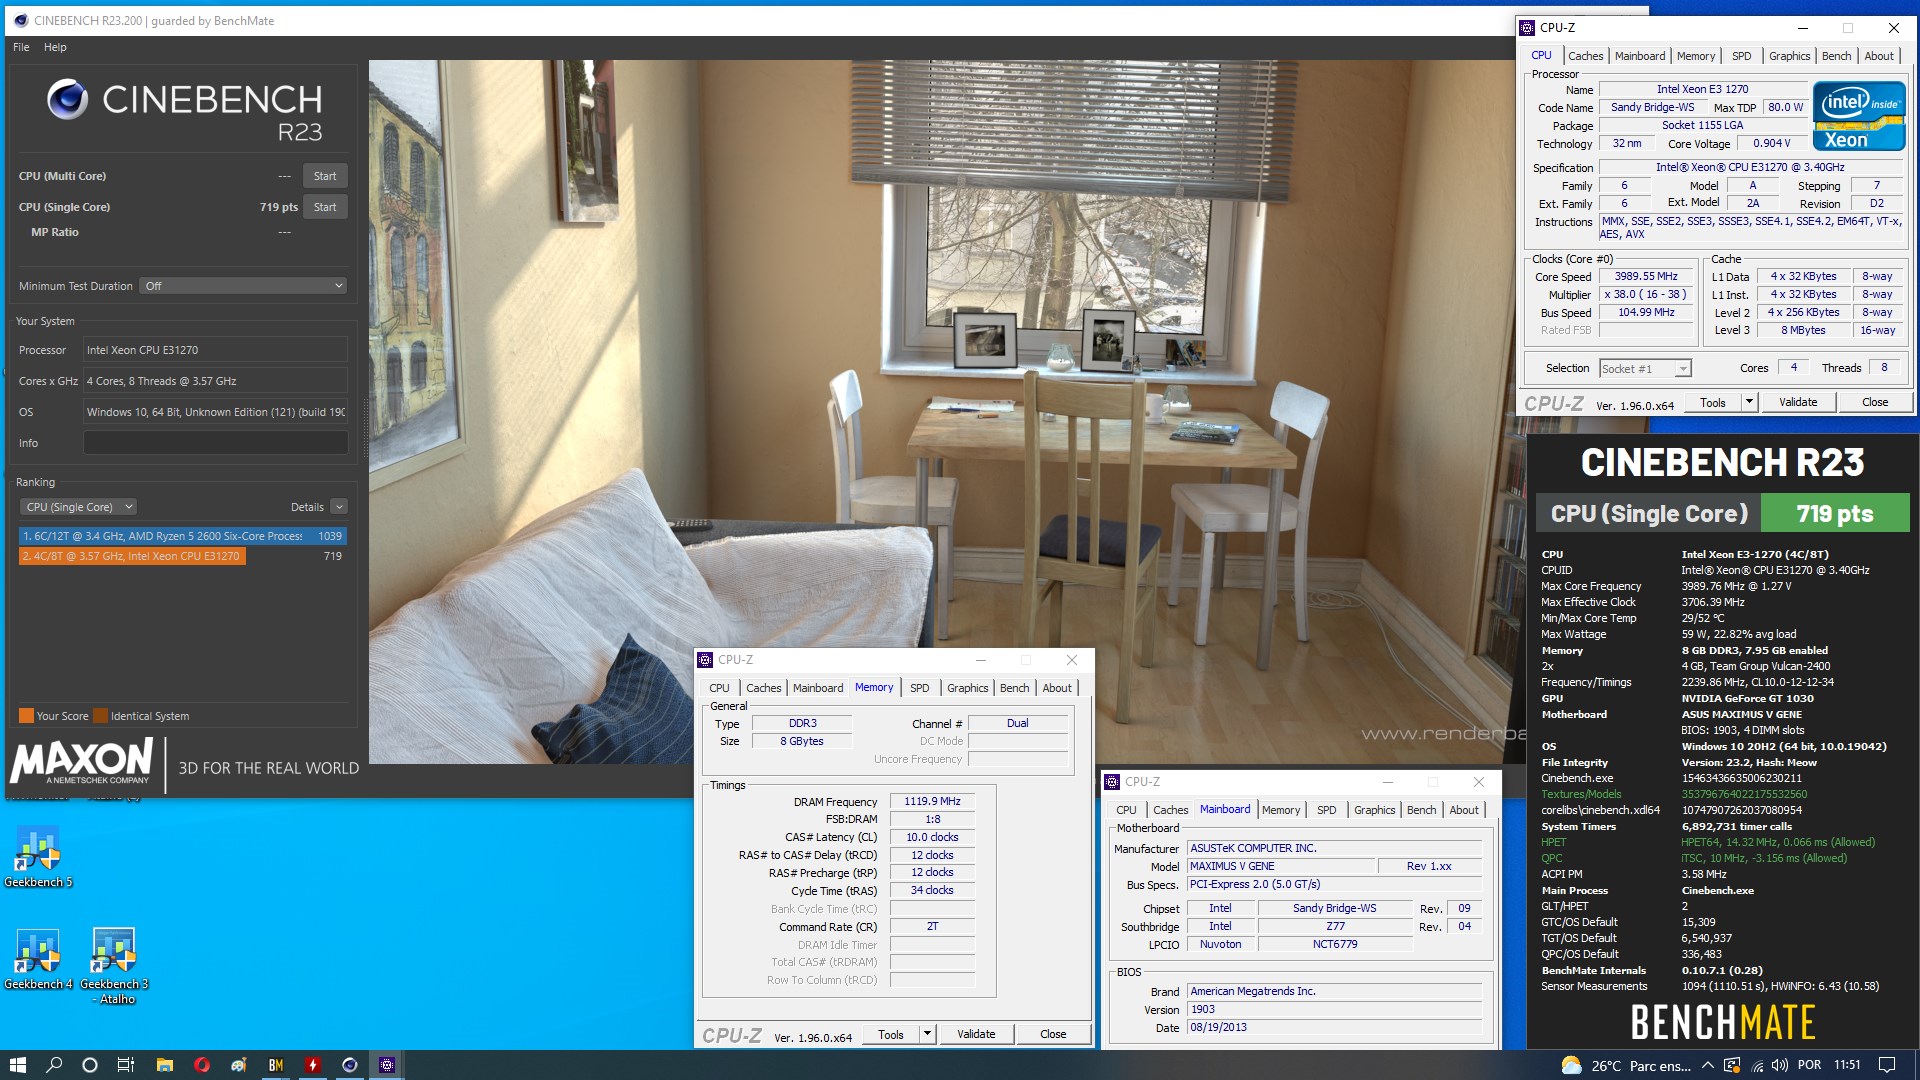Click the Cinebench window title icon
Viewport: 1920px width, 1080px height.
coord(19,20)
